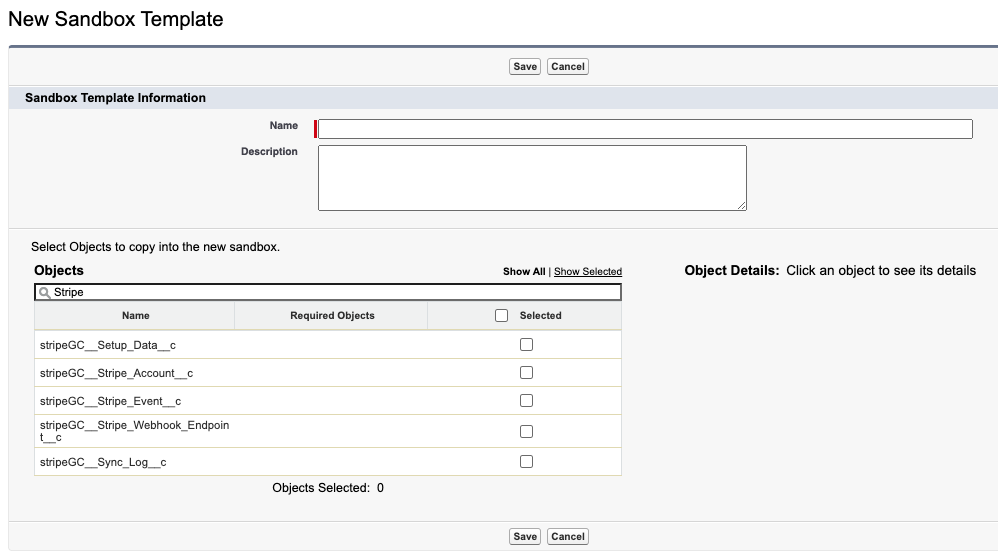The height and width of the screenshot is (559, 998).
Task: Click the Required Objects column header
Action: (x=332, y=316)
